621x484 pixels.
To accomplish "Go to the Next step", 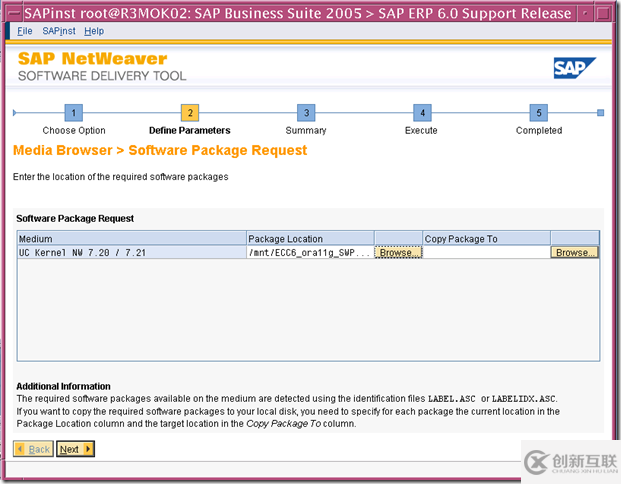I will (x=75, y=449).
